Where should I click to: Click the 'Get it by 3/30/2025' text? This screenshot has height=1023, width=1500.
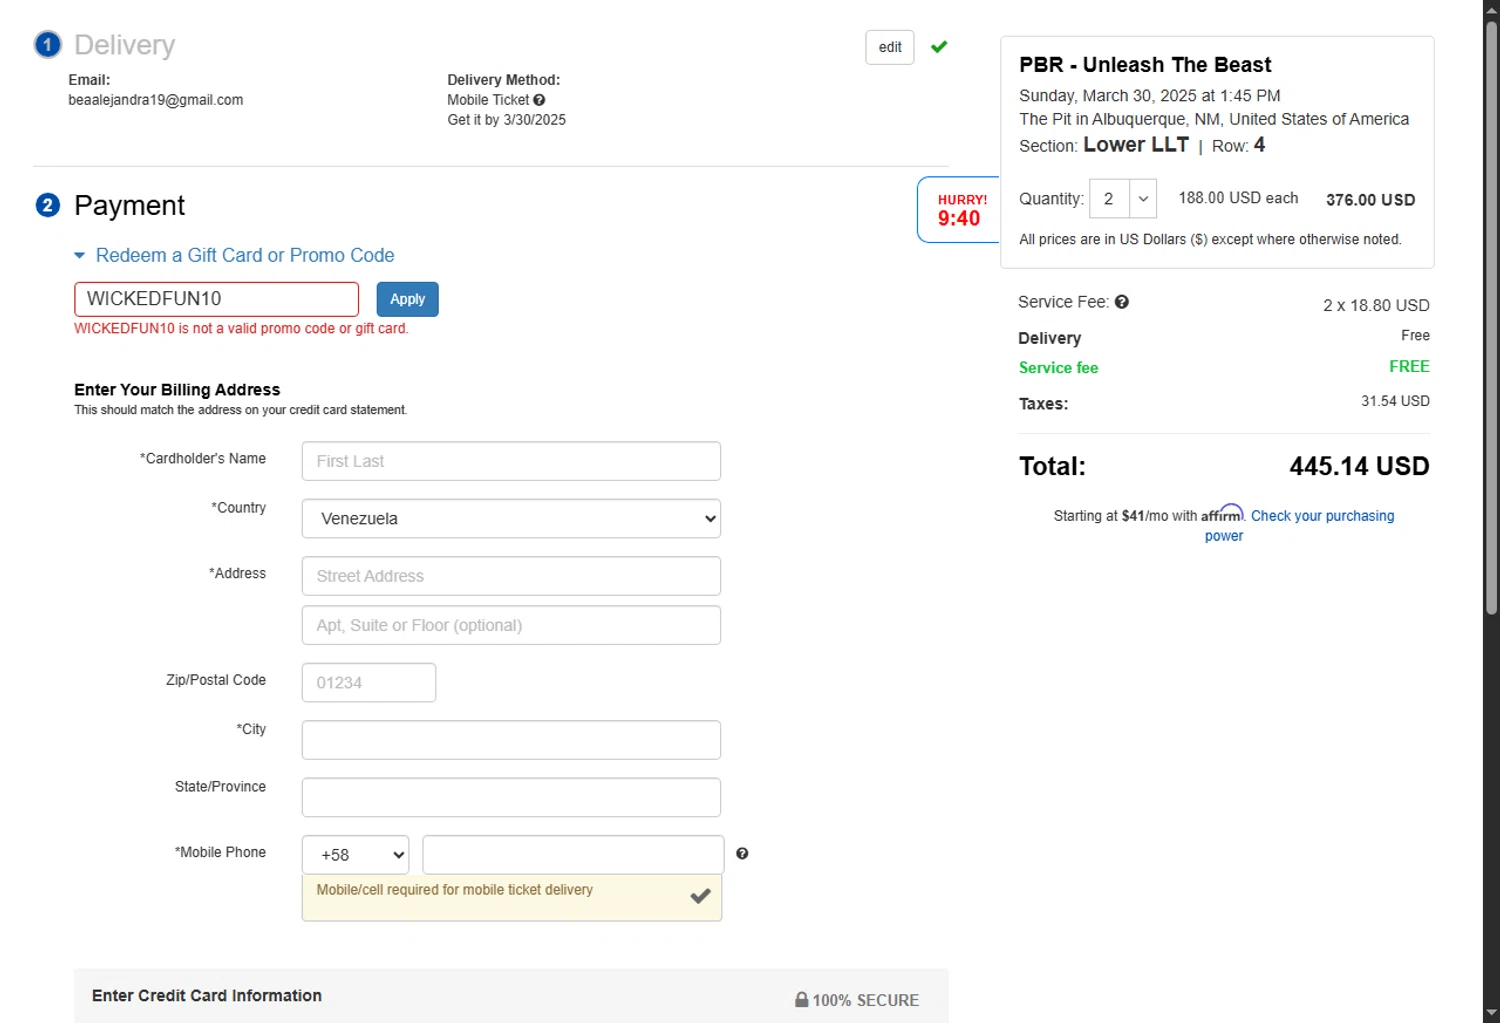507,120
